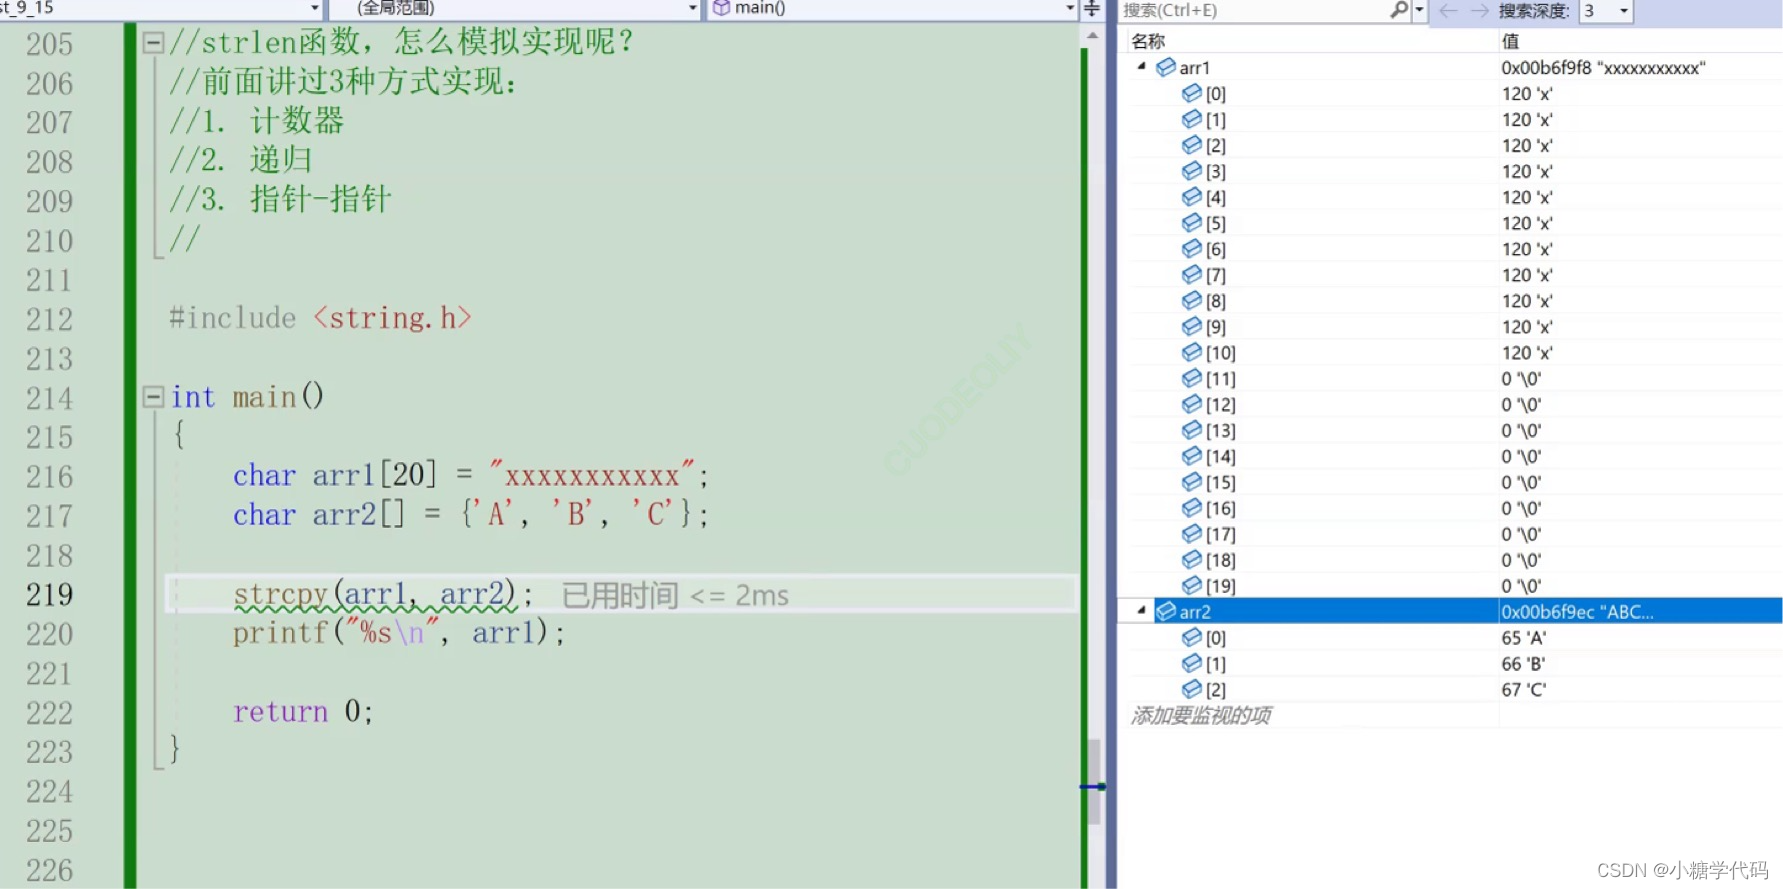Click the editor vertical scrollbar thumb
This screenshot has width=1783, height=889.
(x=1094, y=781)
